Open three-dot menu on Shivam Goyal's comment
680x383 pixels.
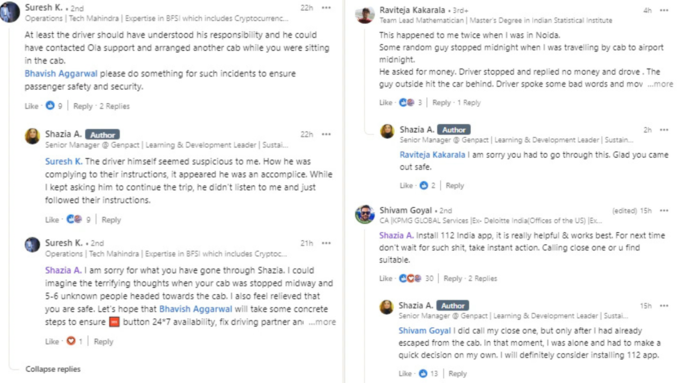pyautogui.click(x=664, y=210)
